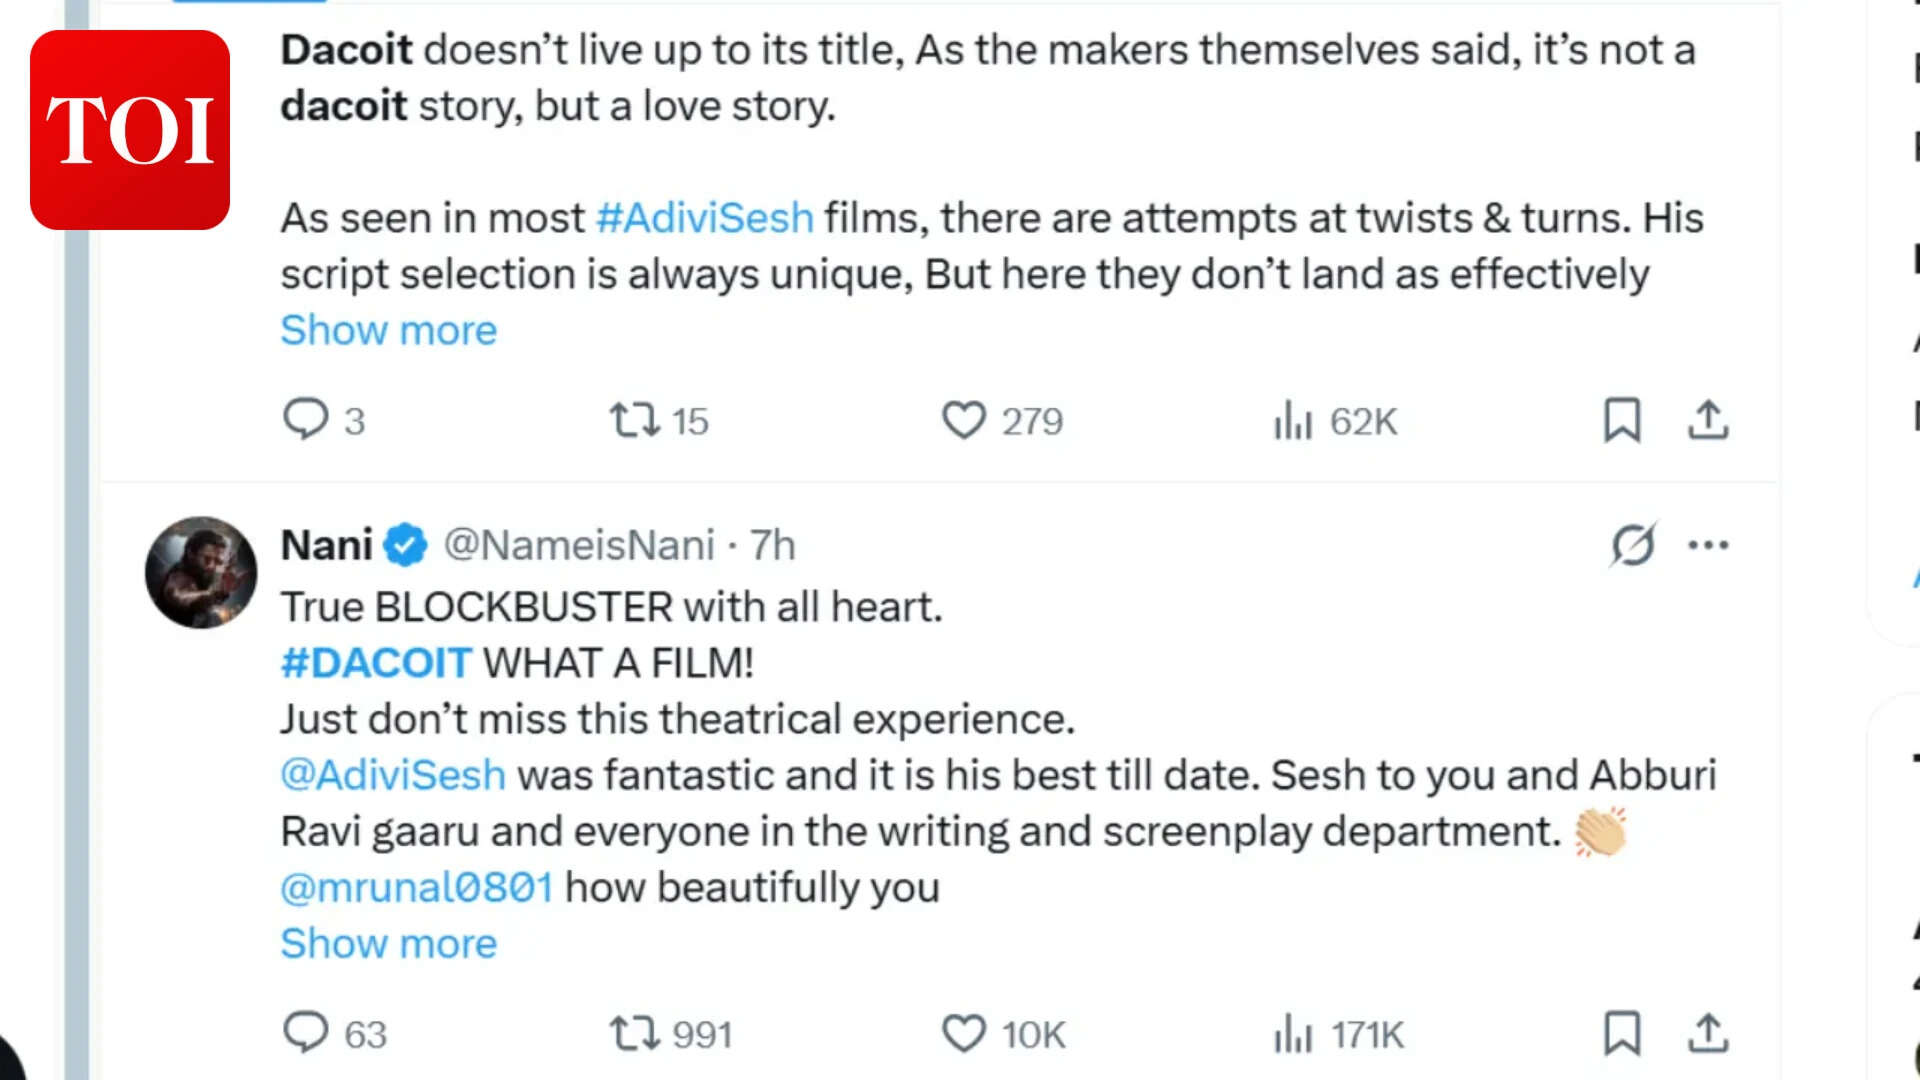The image size is (1920, 1080).
Task: Open Nani's profile picture
Action: click(x=201, y=572)
